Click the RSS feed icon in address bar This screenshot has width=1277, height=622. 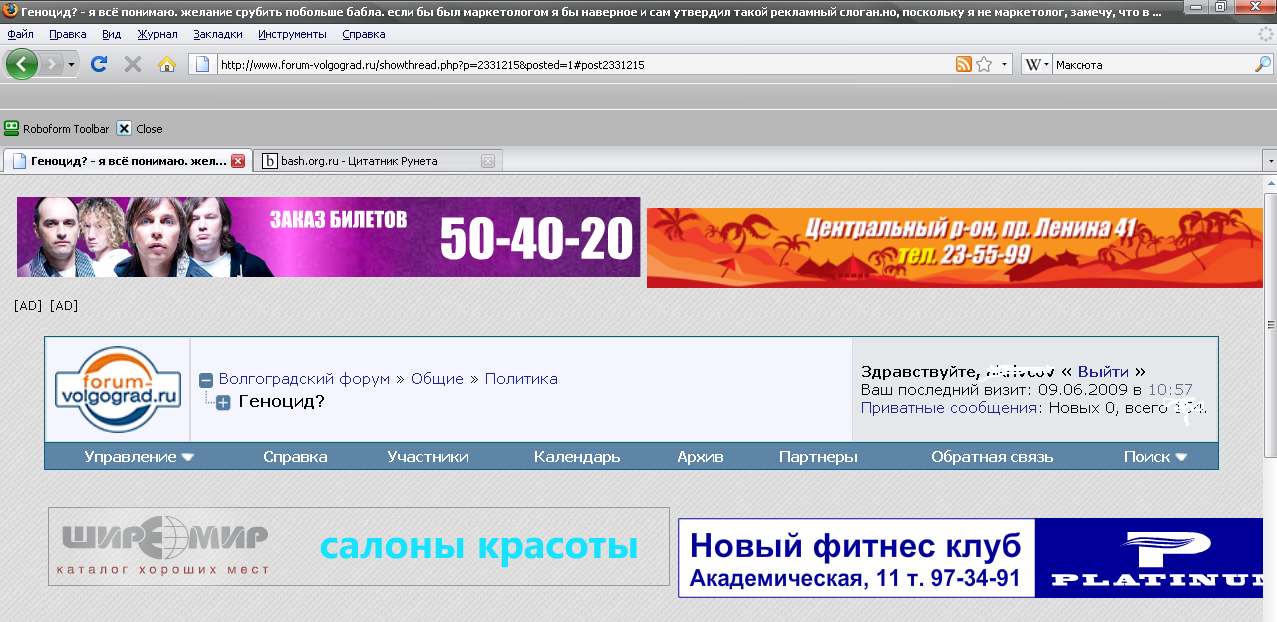(x=963, y=64)
